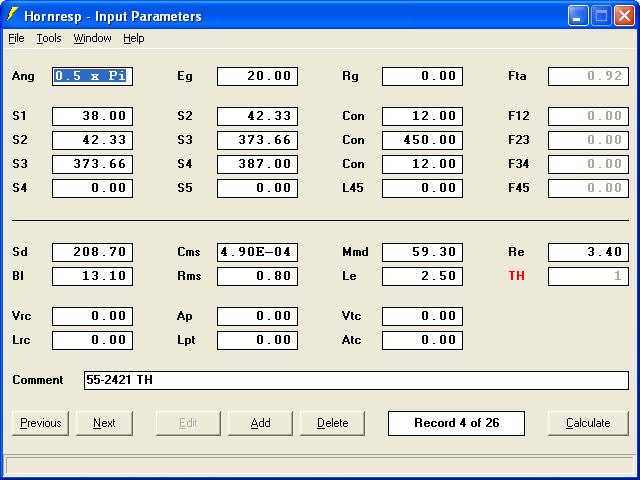The image size is (640, 480).
Task: Click the Lpt input field
Action: coord(258,340)
